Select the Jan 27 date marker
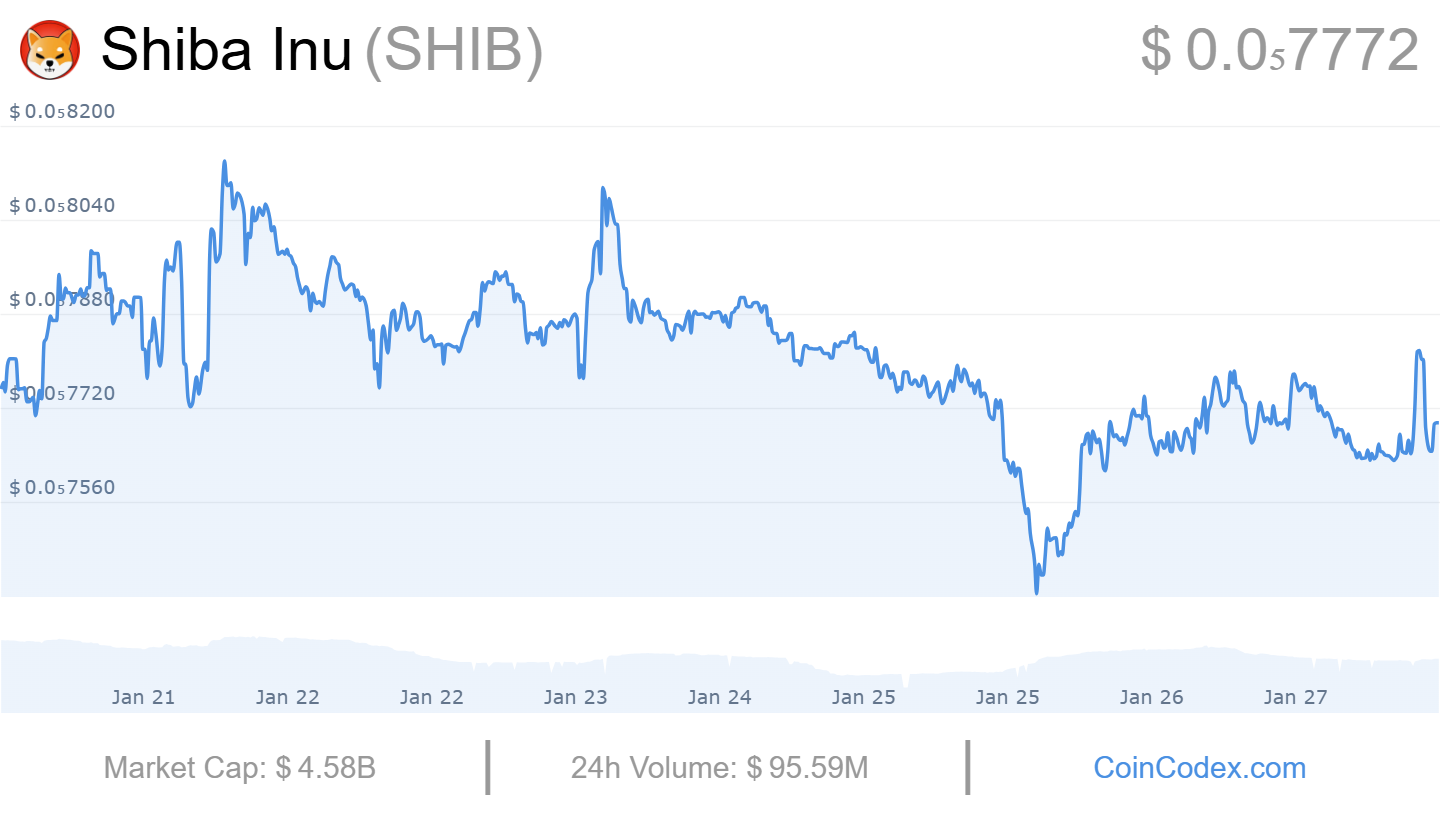Image resolution: width=1440 pixels, height=813 pixels. [1295, 697]
